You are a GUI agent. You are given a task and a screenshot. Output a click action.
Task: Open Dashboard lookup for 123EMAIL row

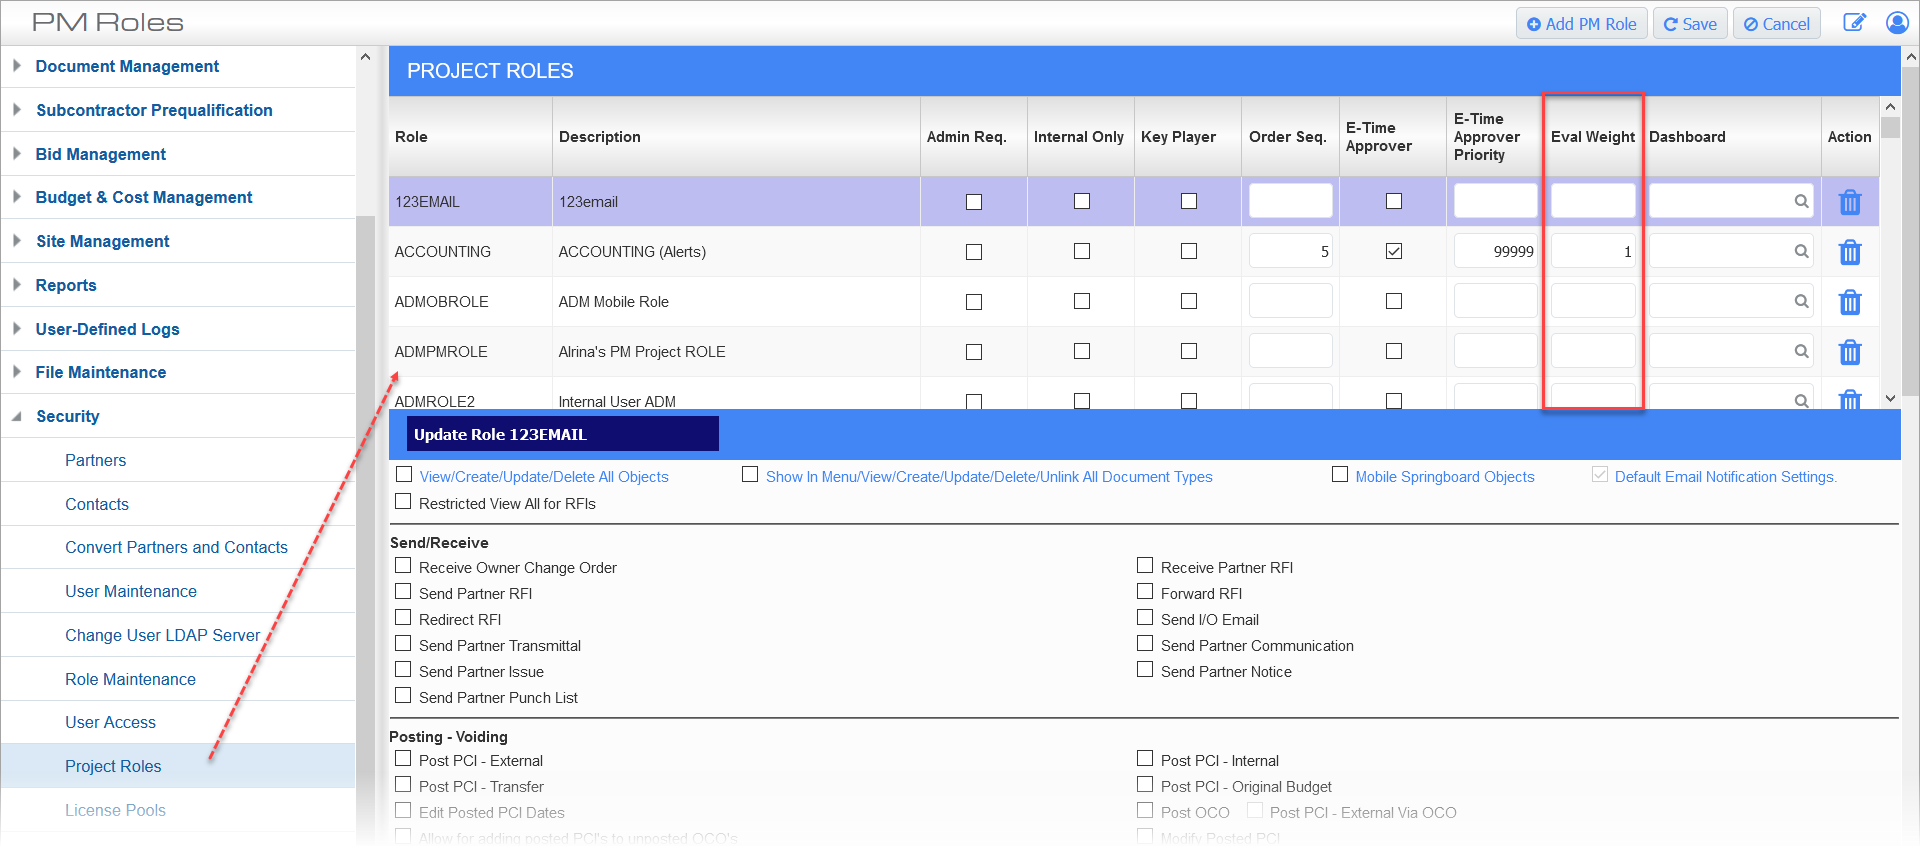point(1800,201)
